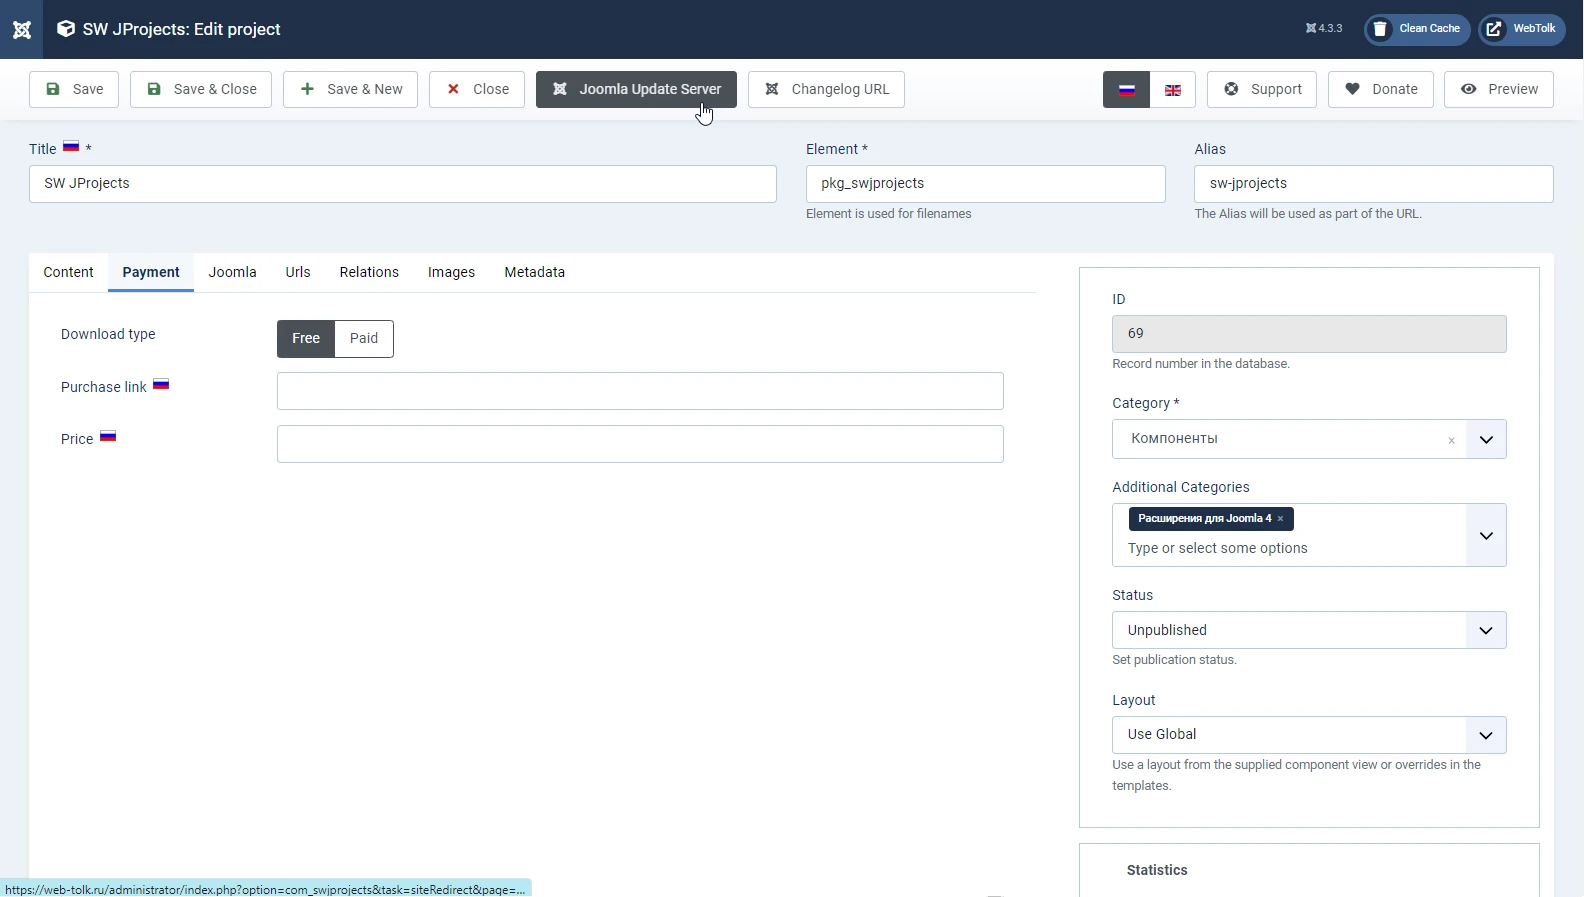The image size is (1584, 897).
Task: Open the Images tab
Action: click(451, 272)
